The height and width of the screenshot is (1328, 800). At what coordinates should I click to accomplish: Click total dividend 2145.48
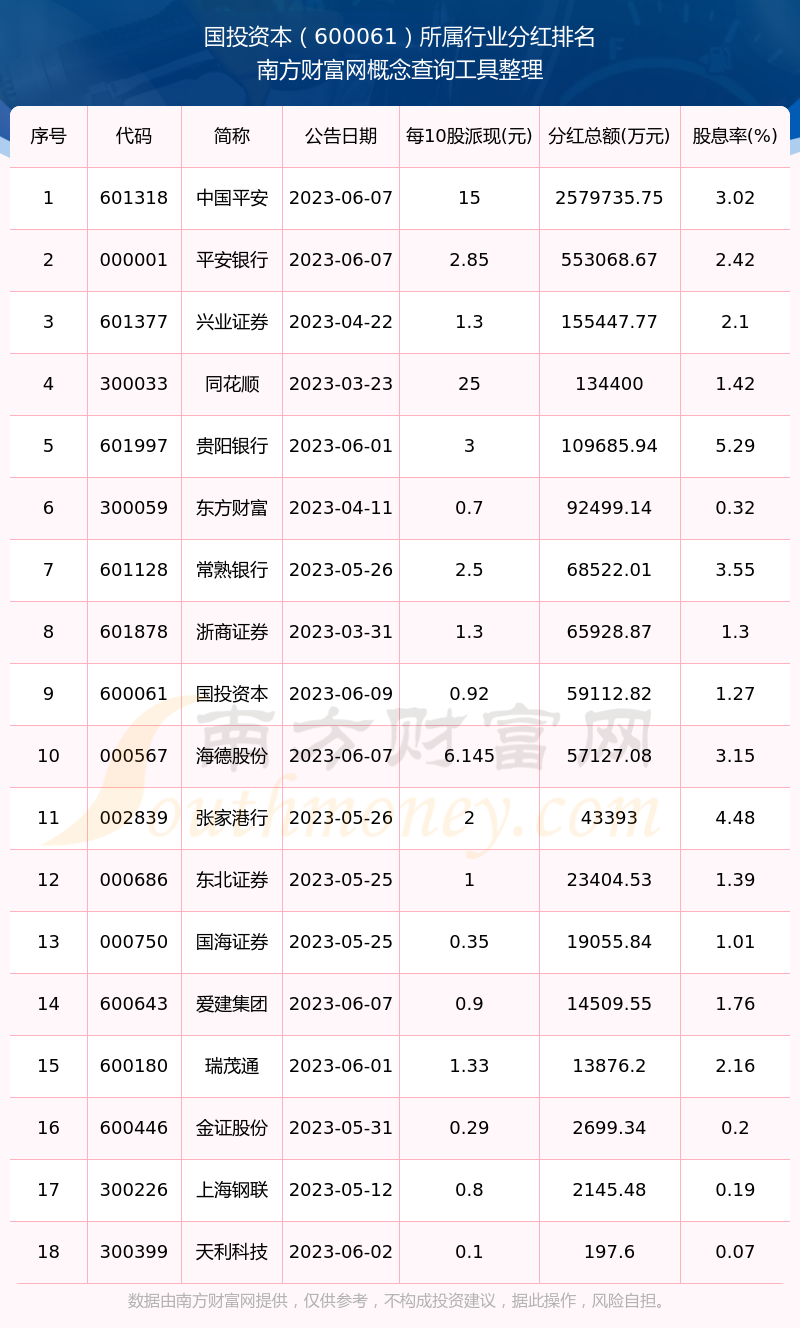click(x=609, y=1190)
